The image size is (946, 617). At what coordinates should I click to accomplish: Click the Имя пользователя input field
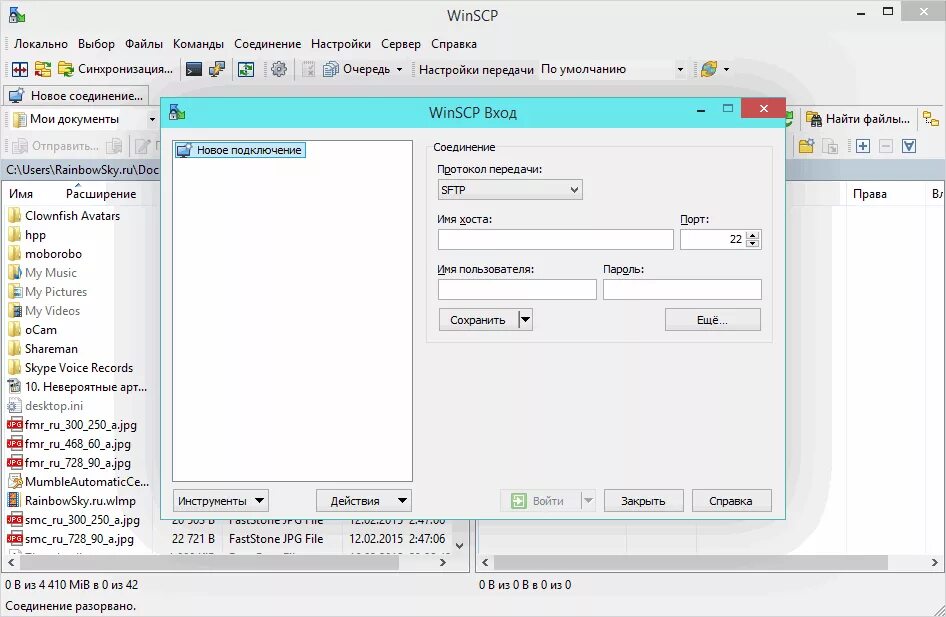[517, 290]
